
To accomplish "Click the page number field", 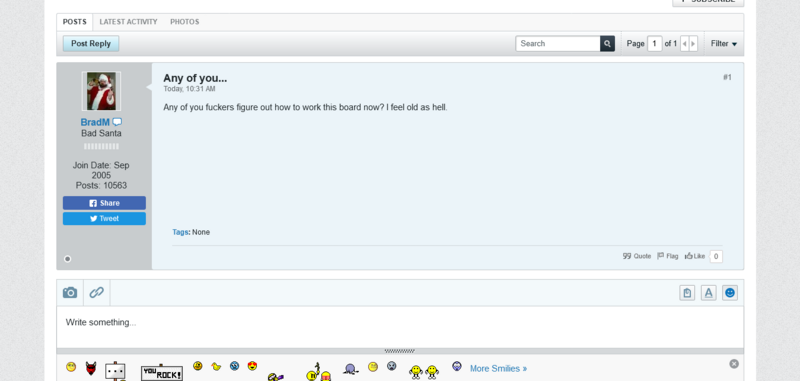I will (655, 44).
